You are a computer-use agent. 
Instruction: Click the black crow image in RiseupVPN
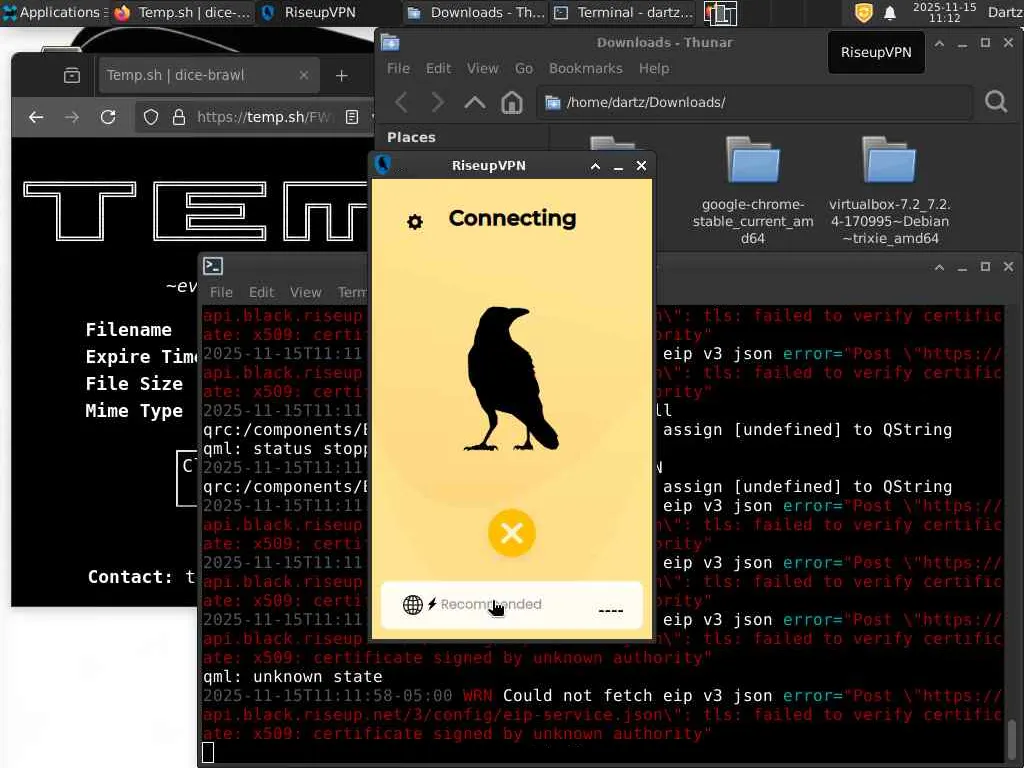point(511,379)
